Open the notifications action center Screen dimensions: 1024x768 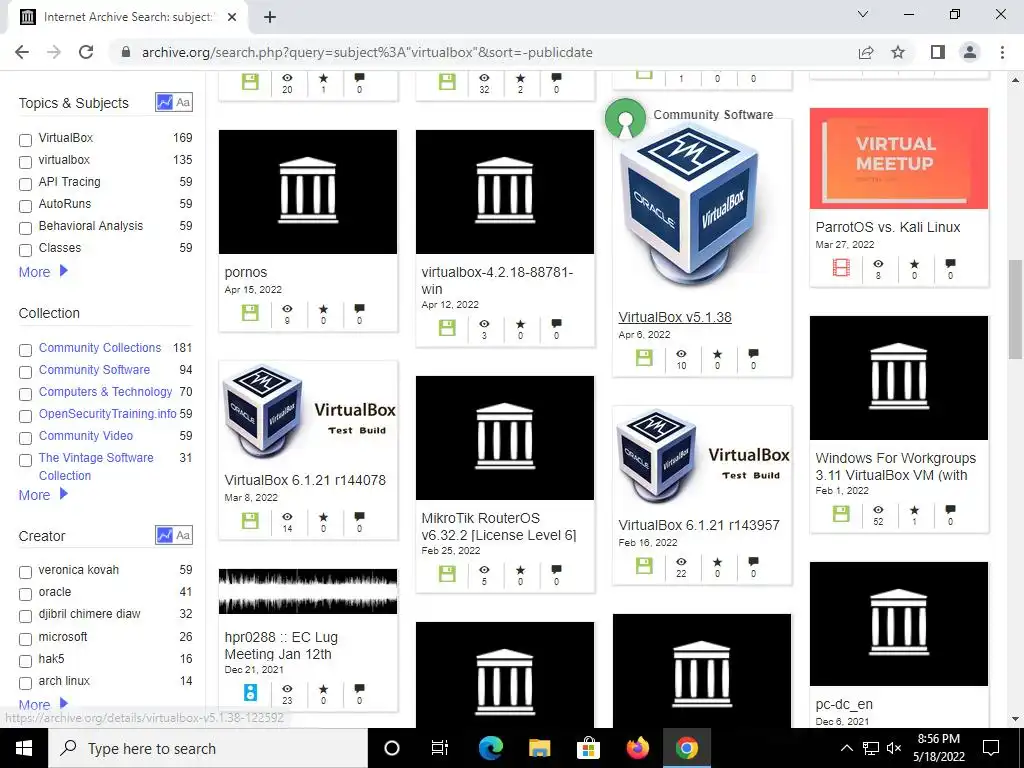click(991, 748)
